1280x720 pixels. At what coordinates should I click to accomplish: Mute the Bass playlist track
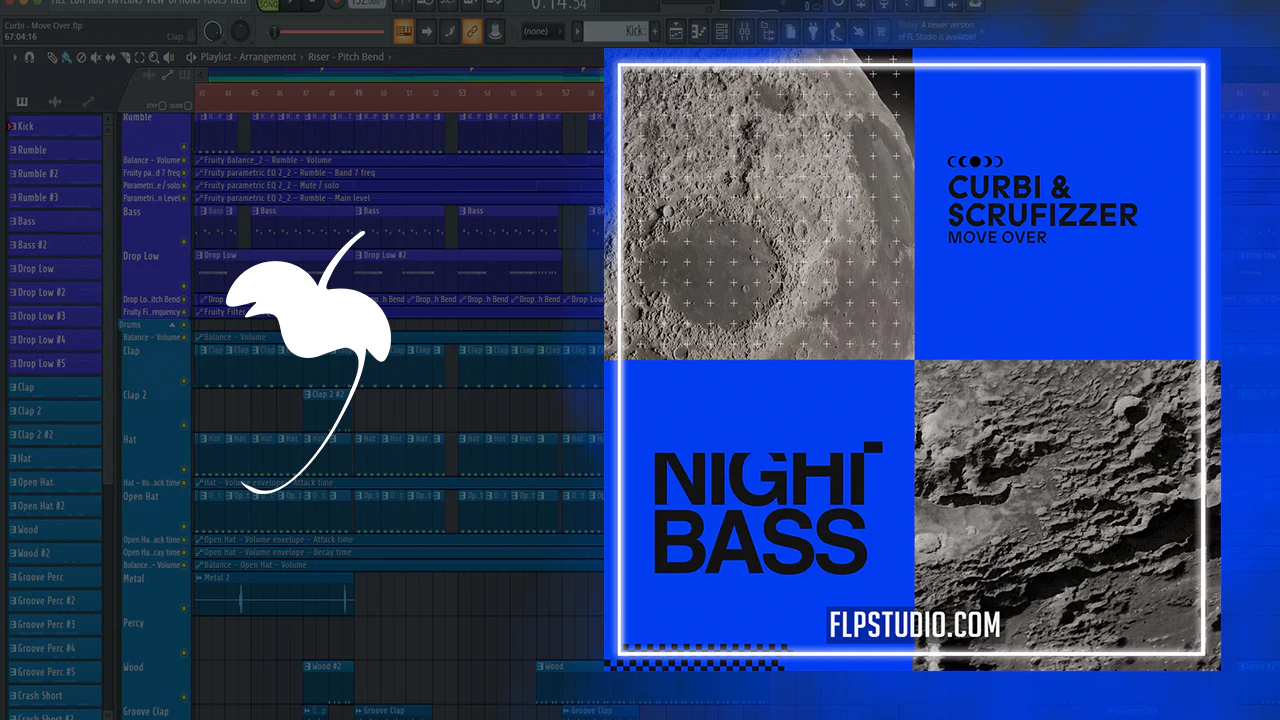(x=184, y=242)
